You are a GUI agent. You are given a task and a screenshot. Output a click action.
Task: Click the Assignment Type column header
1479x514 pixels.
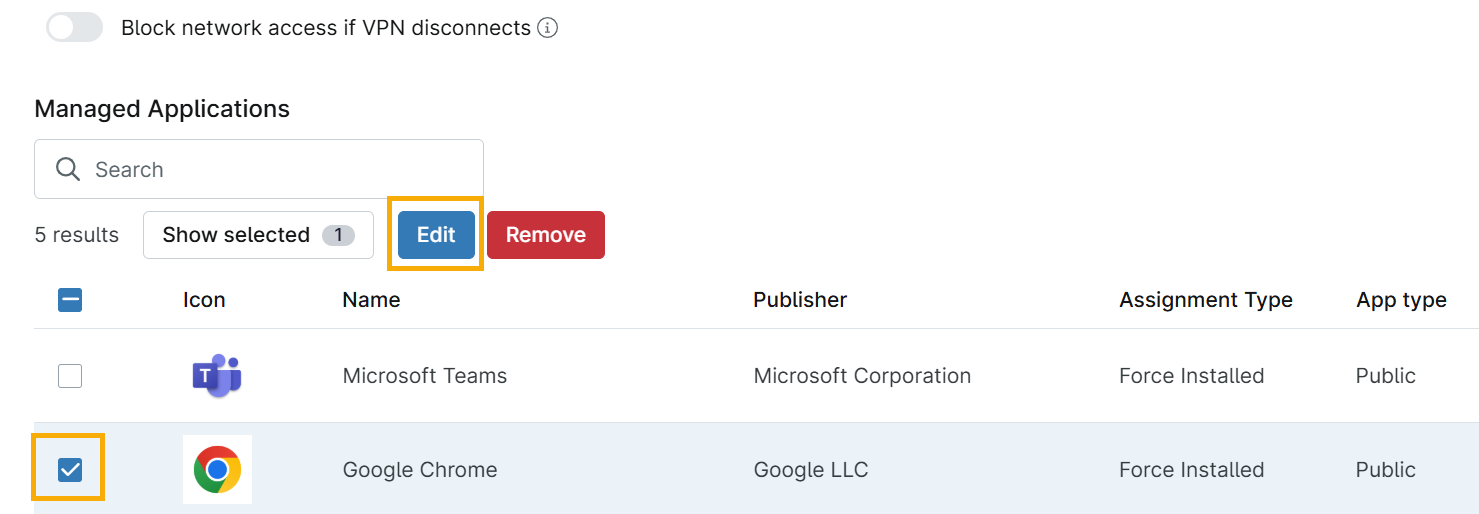pos(1205,300)
